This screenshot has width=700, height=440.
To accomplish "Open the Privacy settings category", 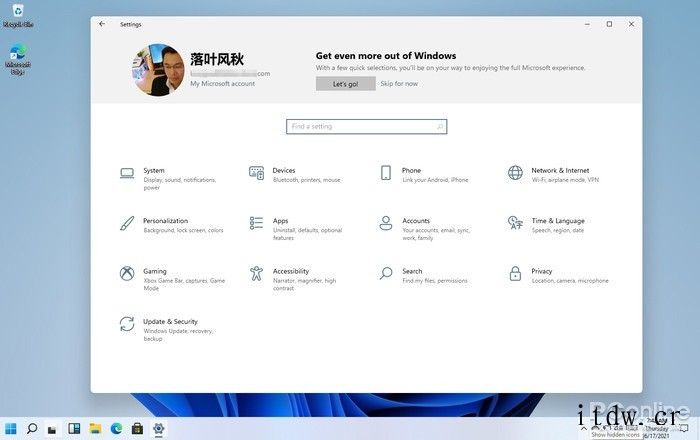I will (541, 271).
